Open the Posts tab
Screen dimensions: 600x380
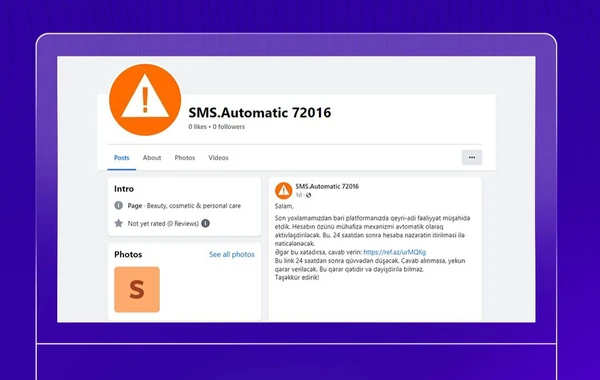[122, 158]
